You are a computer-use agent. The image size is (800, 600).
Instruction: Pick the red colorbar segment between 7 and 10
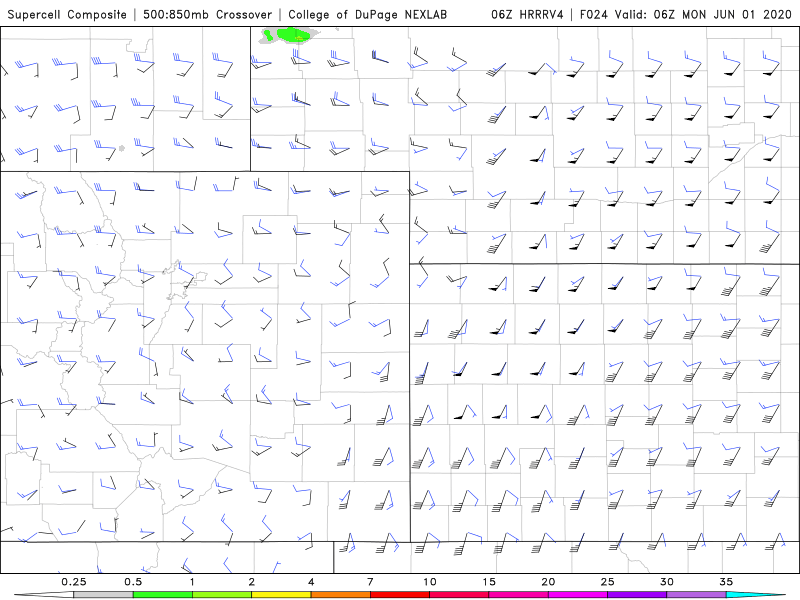click(400, 595)
